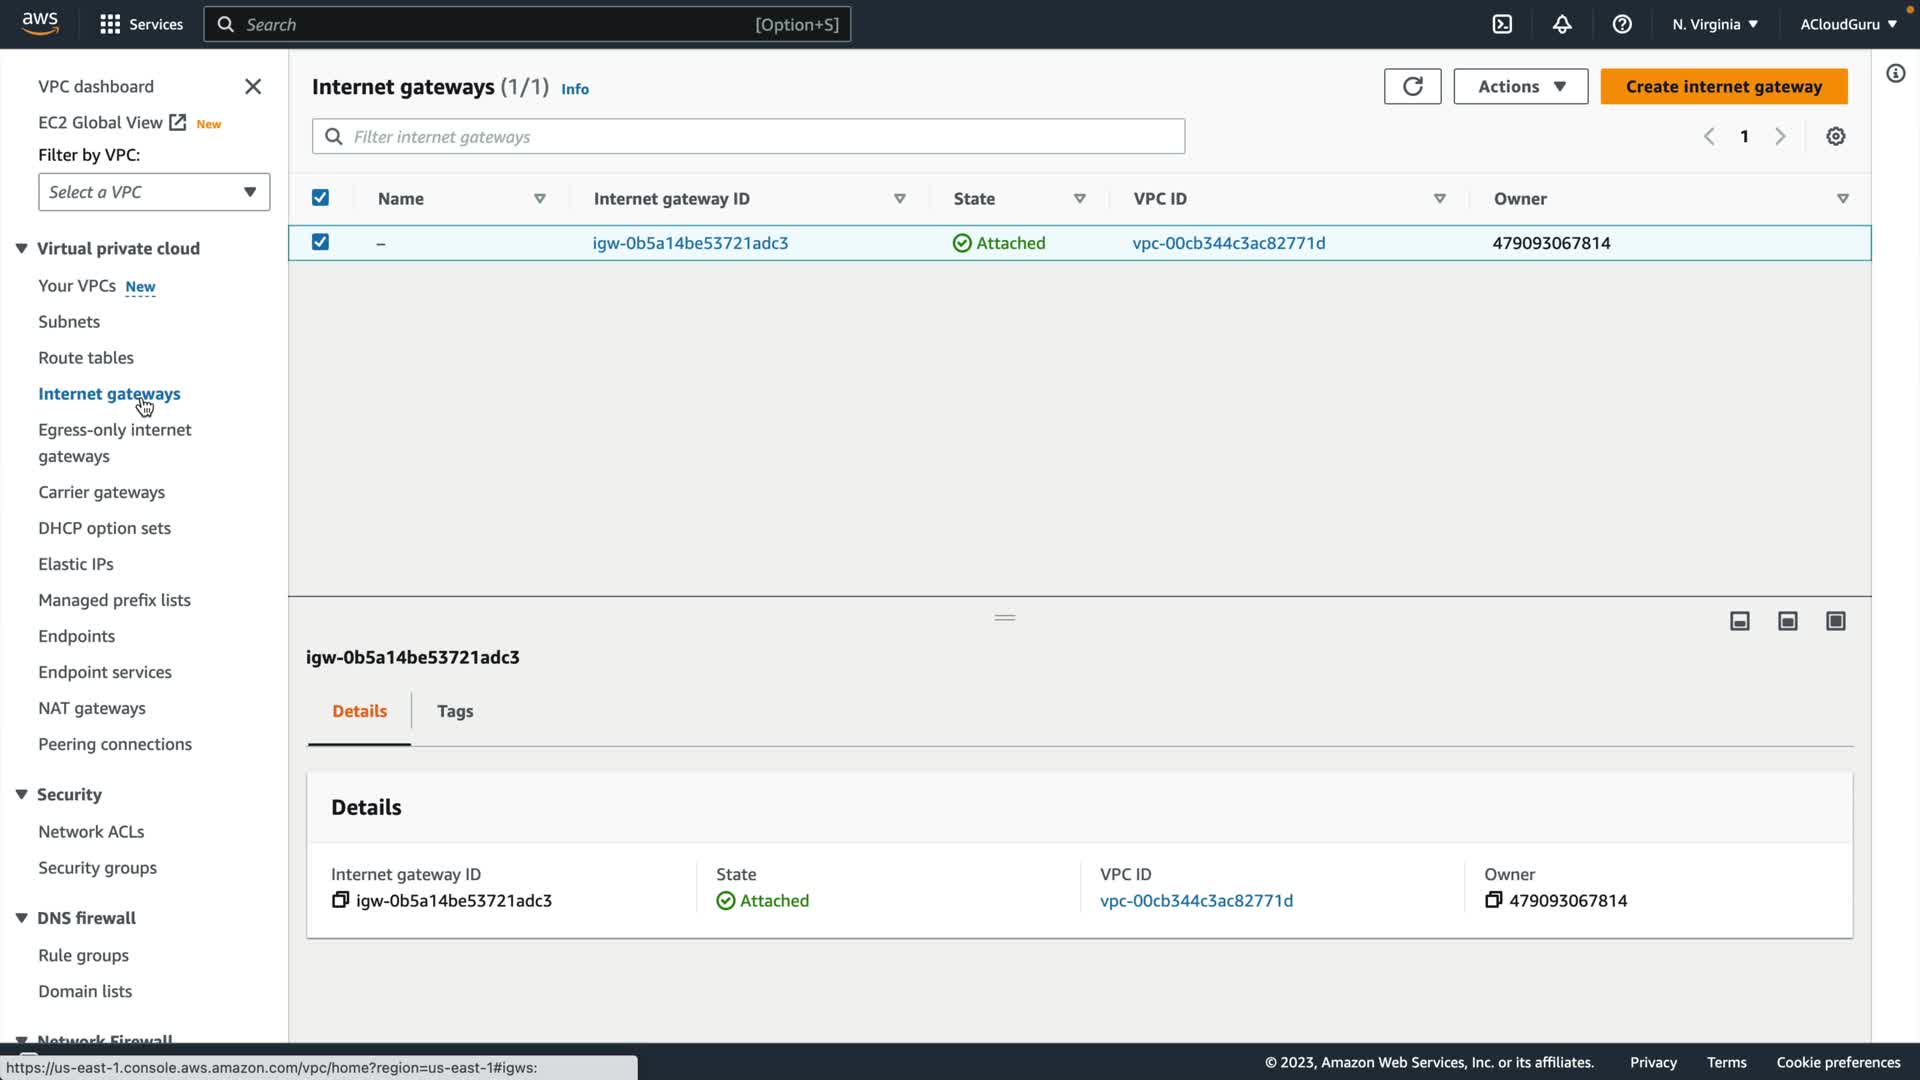Screen dimensions: 1920x1080
Task: Open the Actions dropdown menu
Action: point(1520,86)
